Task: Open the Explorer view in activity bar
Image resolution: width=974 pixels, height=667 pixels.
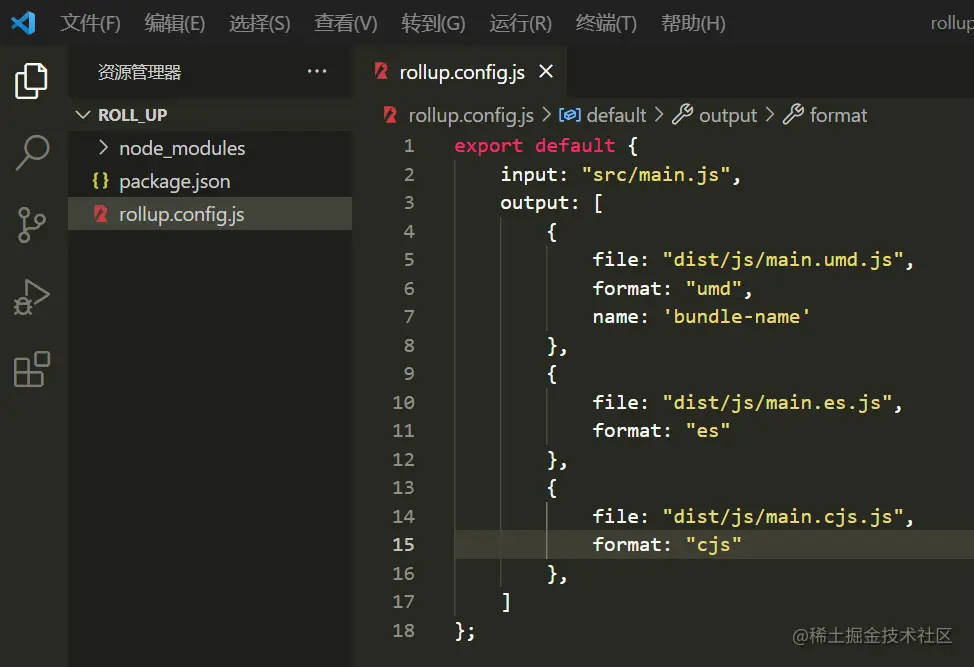Action: [x=31, y=81]
